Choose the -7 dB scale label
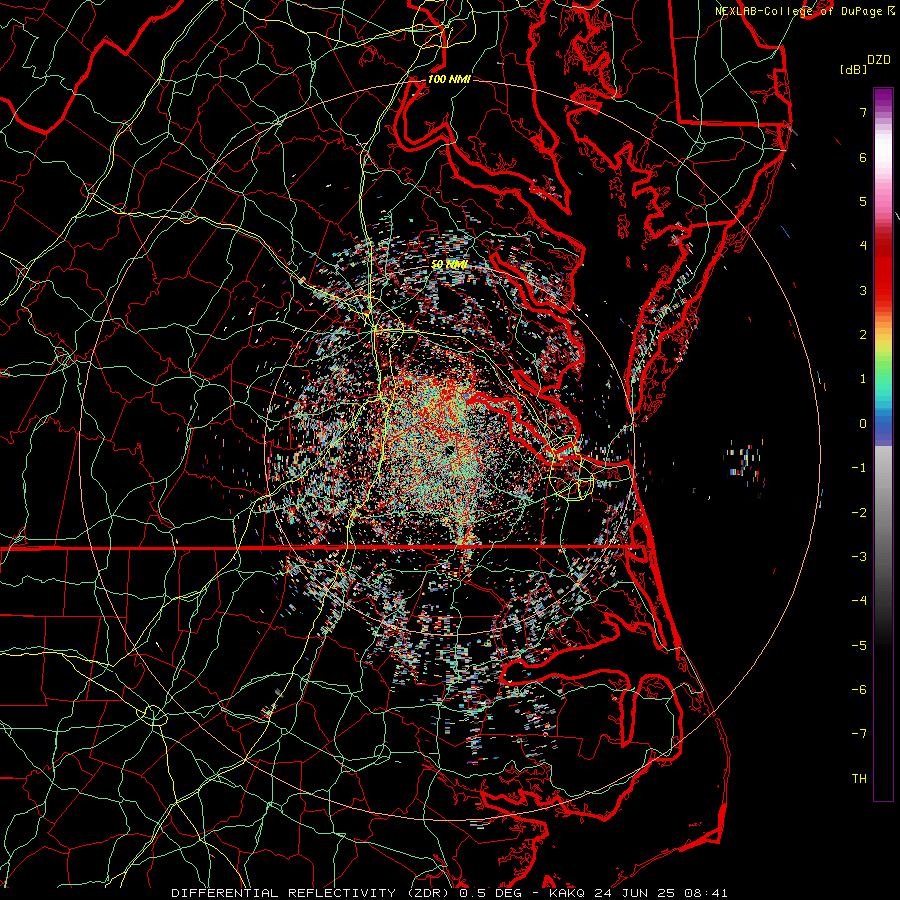This screenshot has width=900, height=900. click(859, 734)
